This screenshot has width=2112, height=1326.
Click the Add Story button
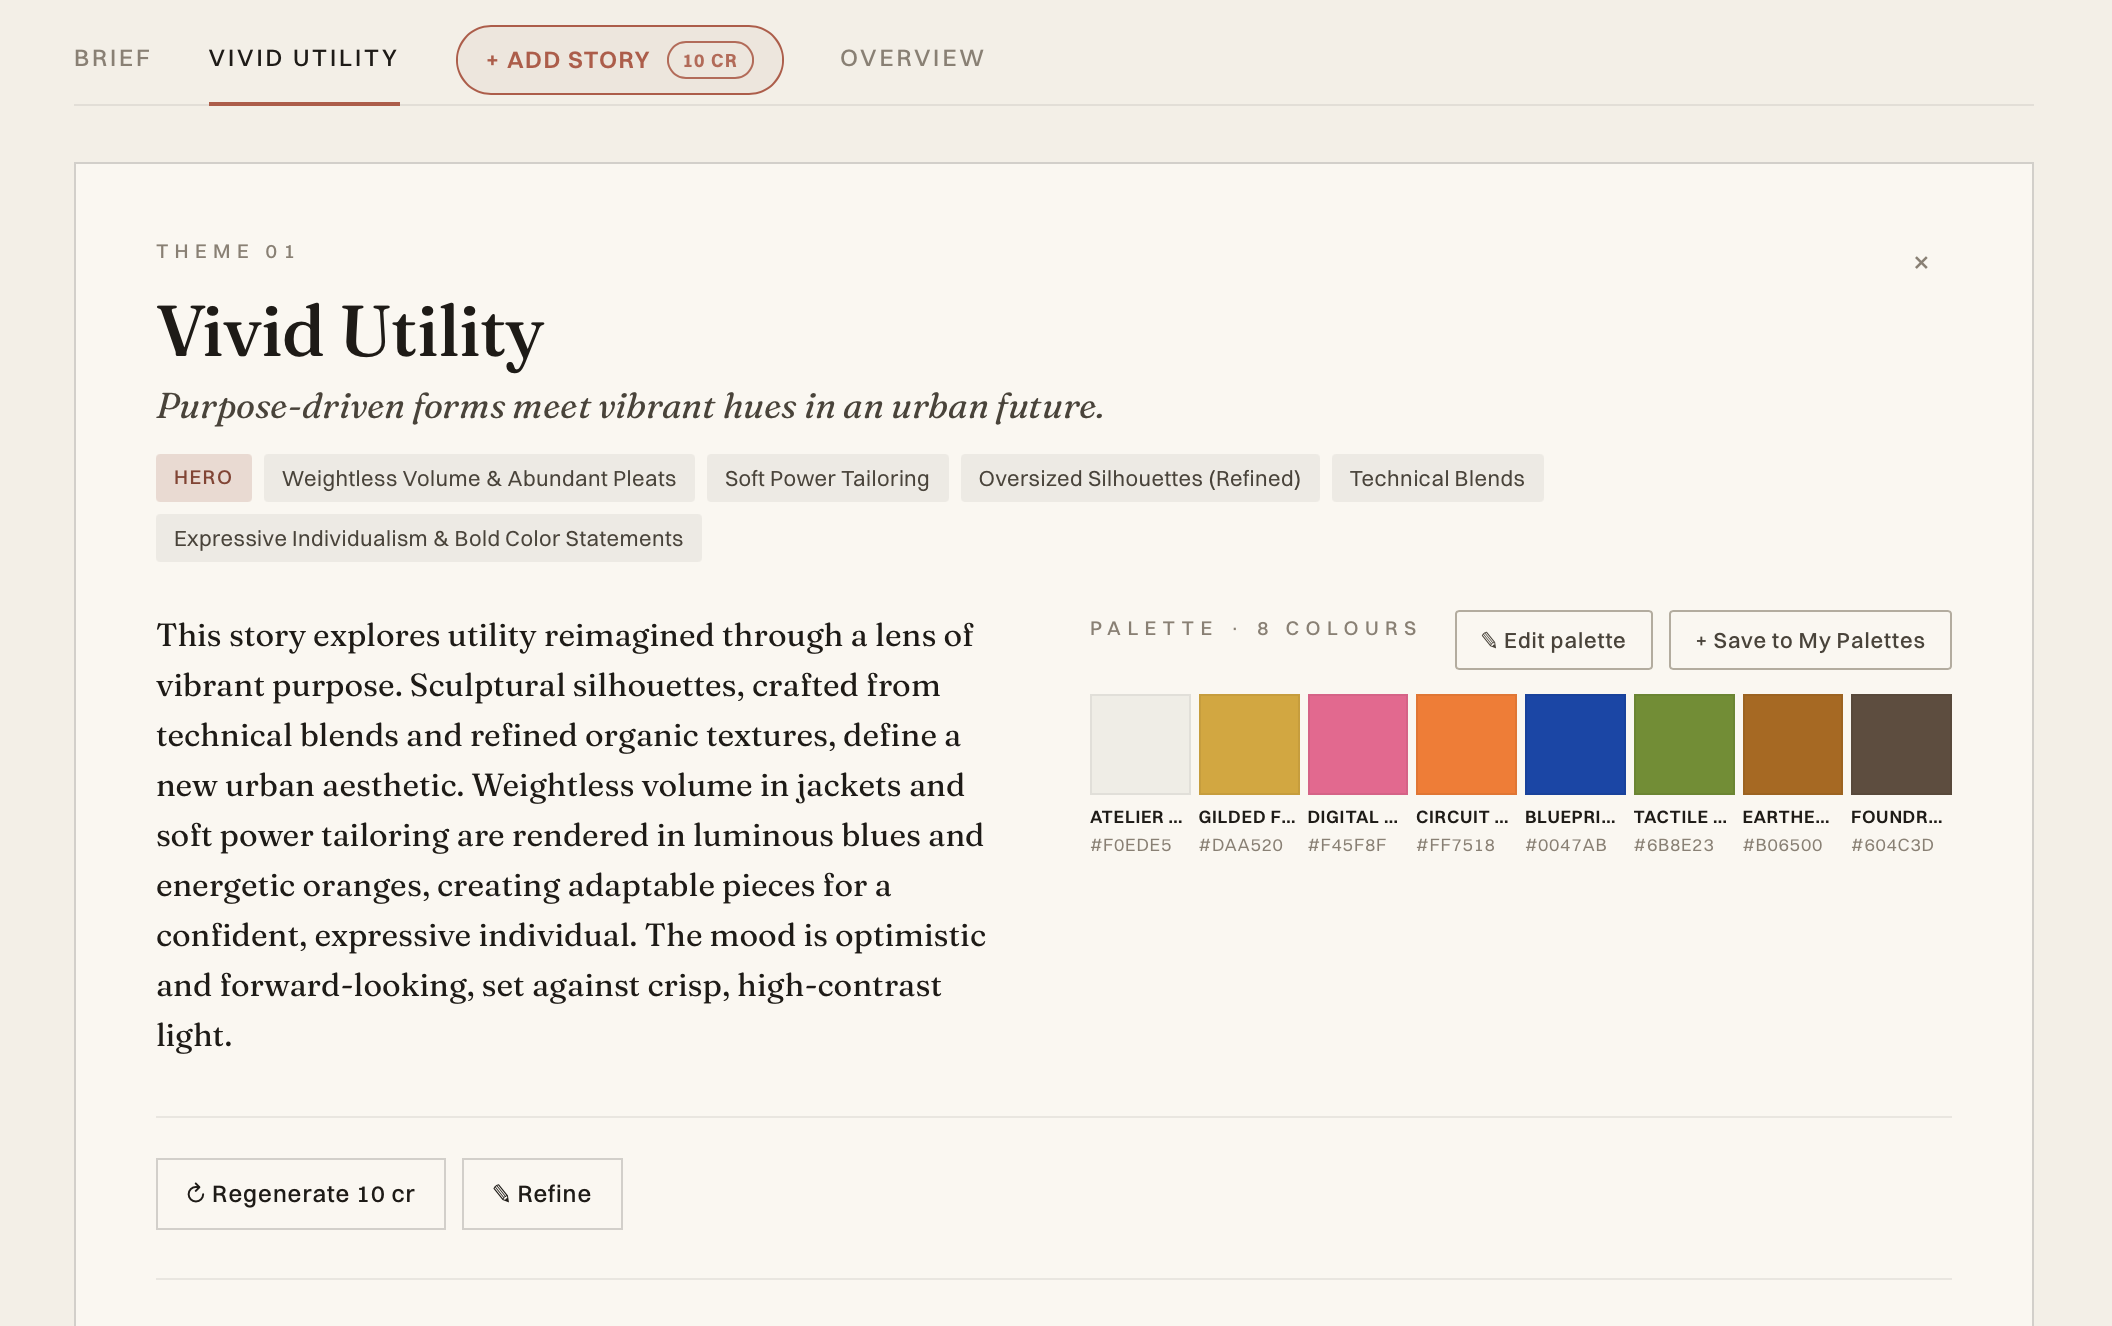tap(620, 60)
